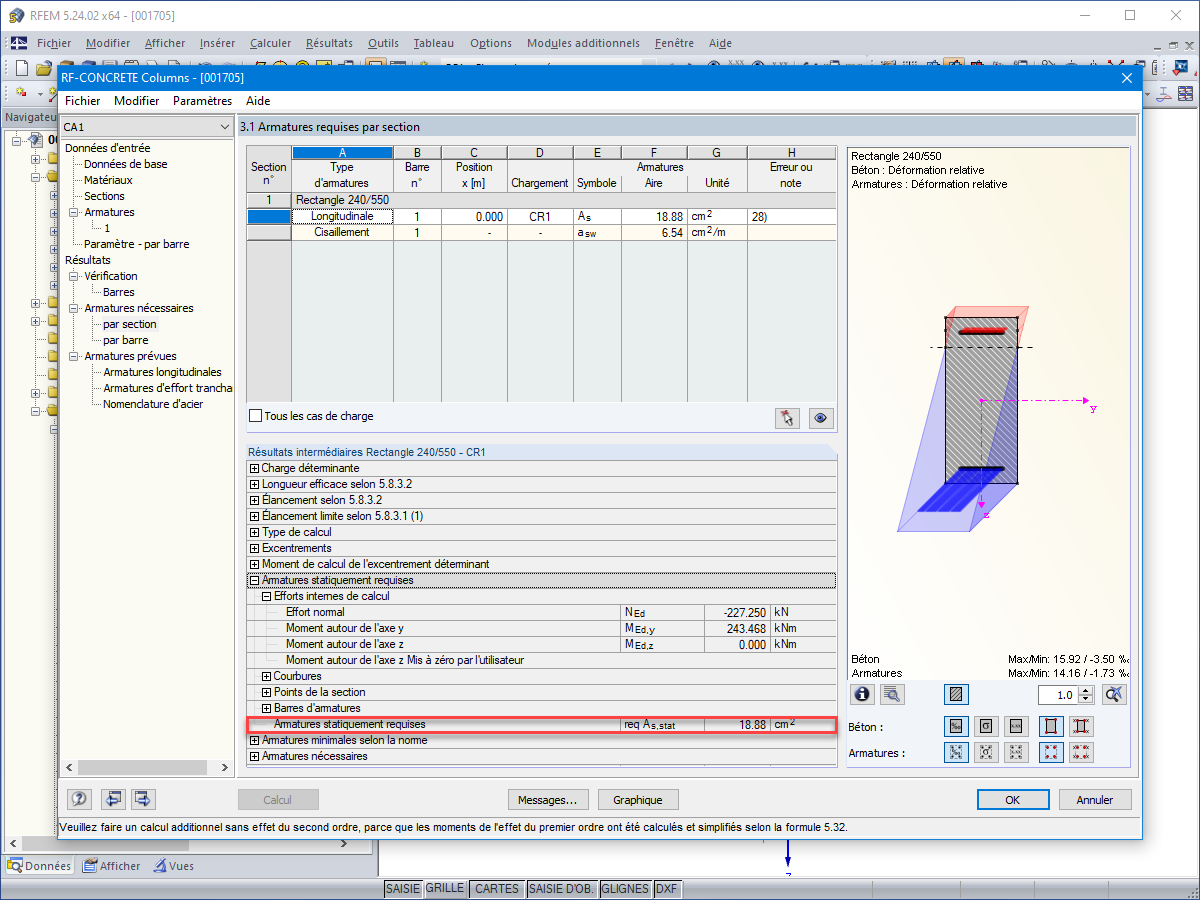The image size is (1200, 900).
Task: Expand Courbures row
Action: (x=266, y=676)
